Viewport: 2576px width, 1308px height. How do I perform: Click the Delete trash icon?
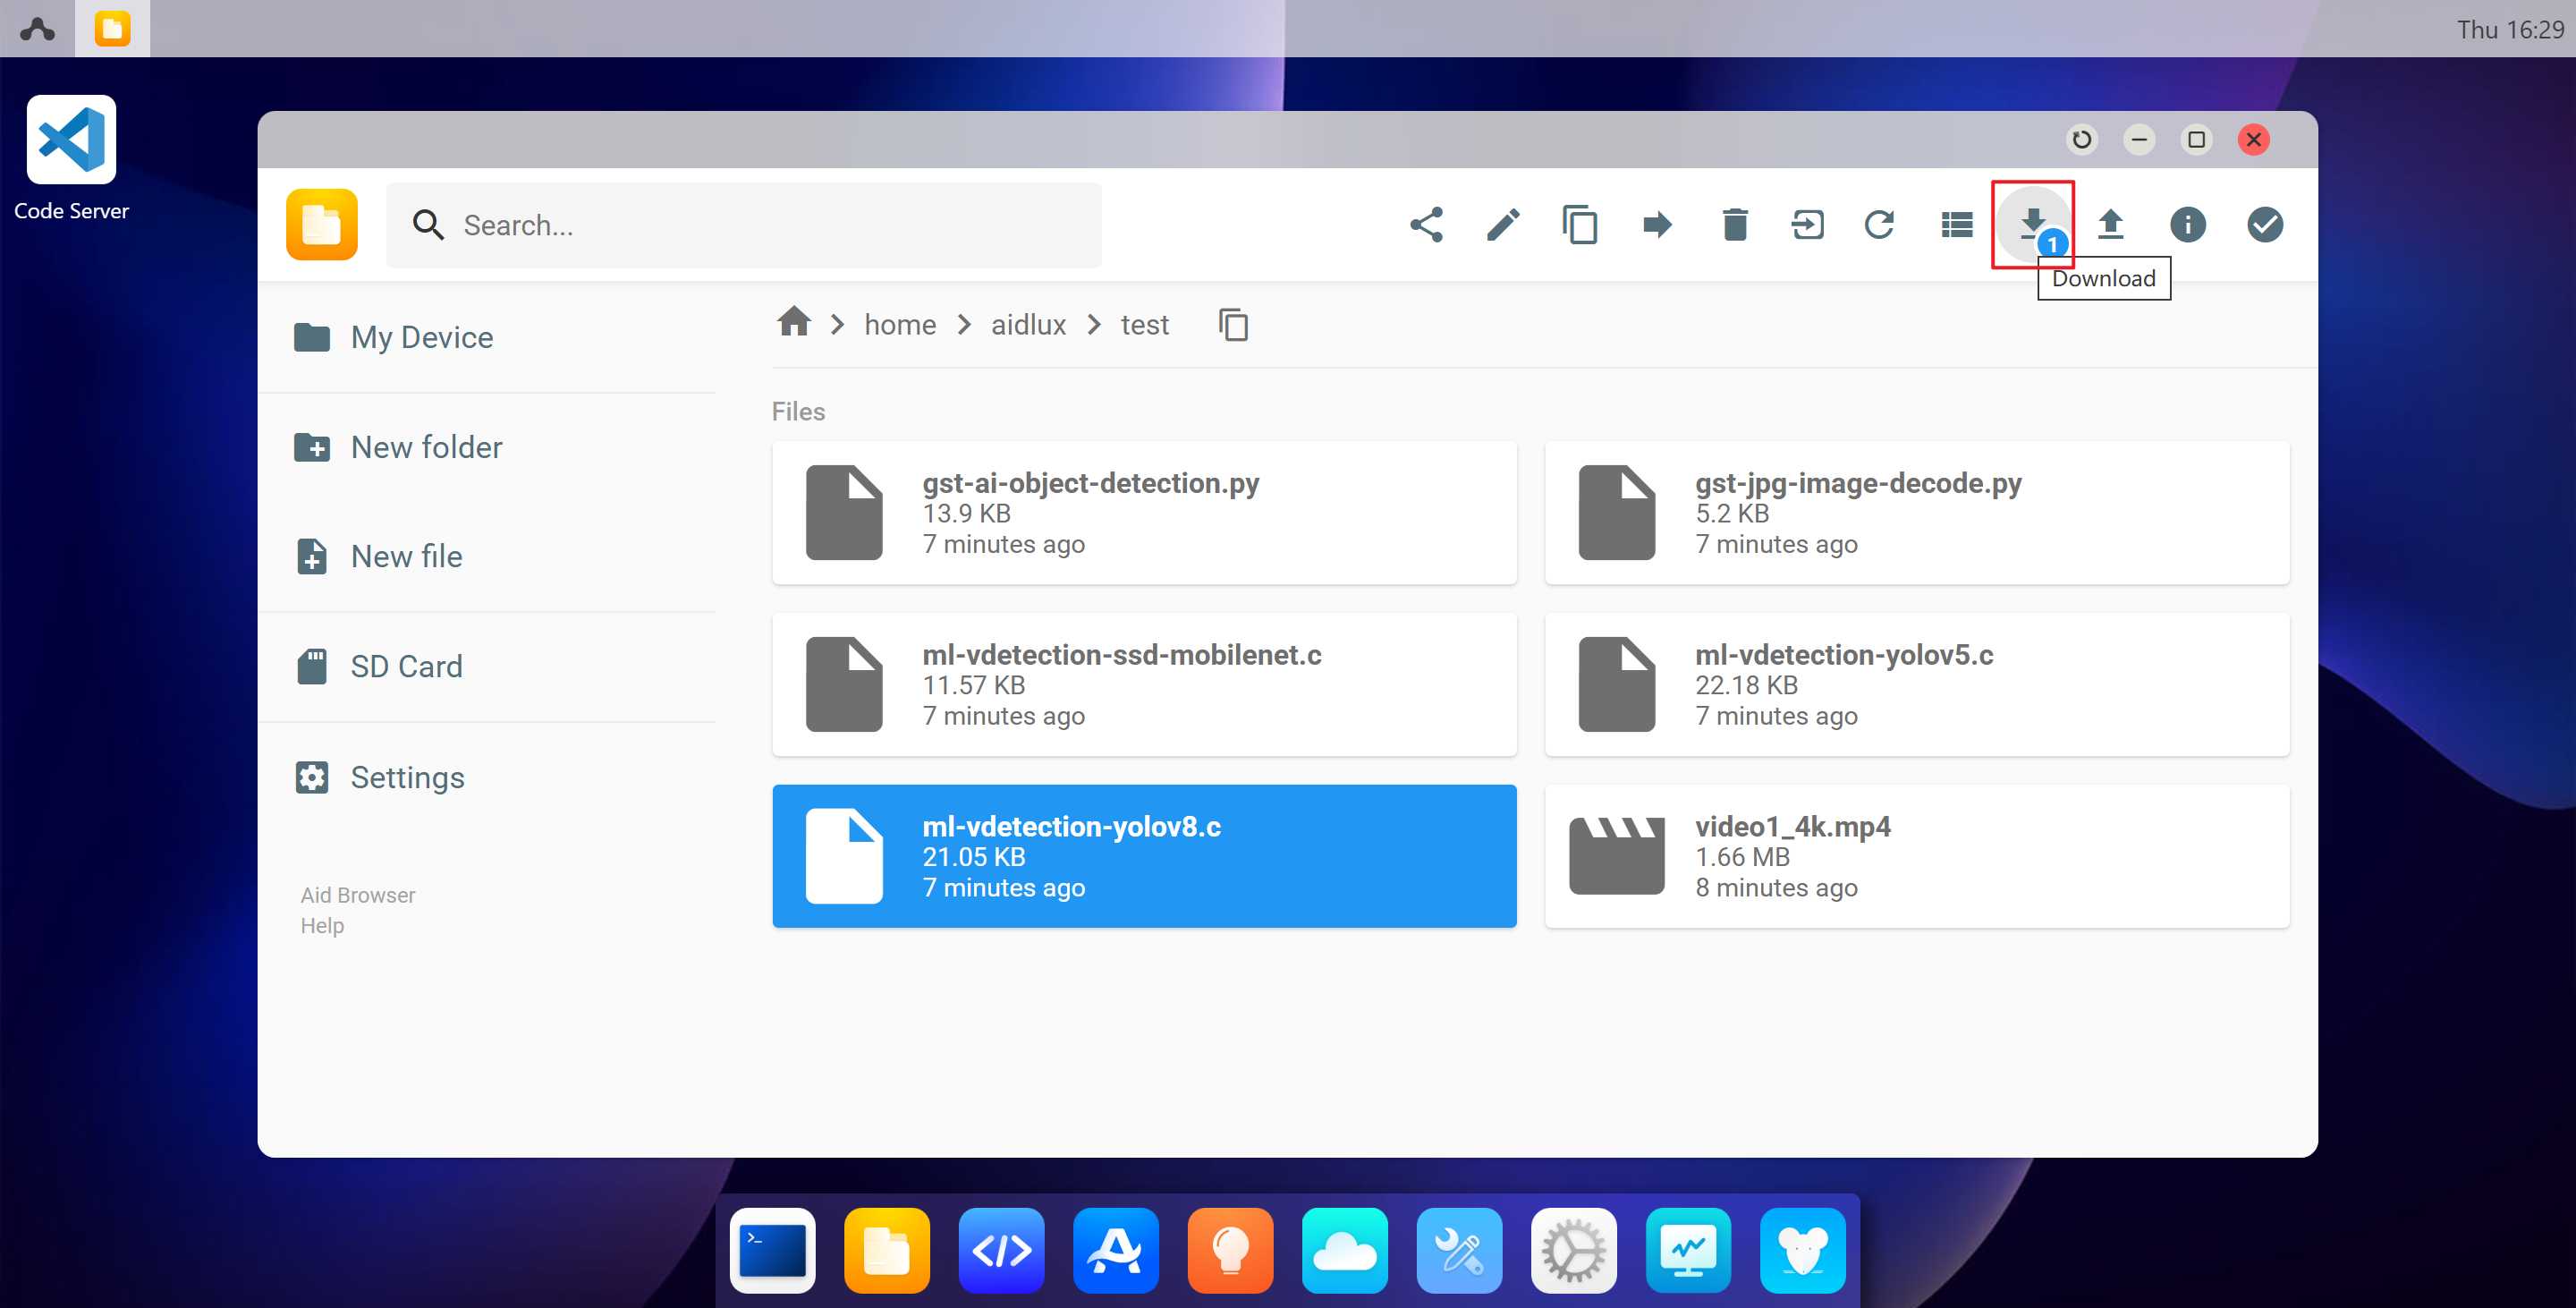click(x=1734, y=225)
